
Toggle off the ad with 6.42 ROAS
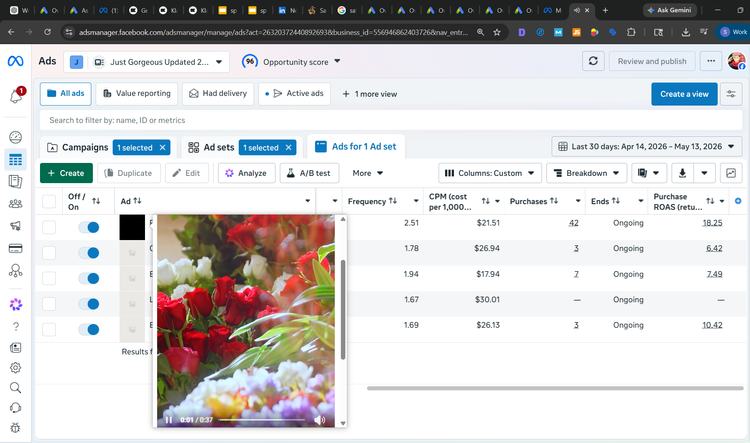[89, 253]
